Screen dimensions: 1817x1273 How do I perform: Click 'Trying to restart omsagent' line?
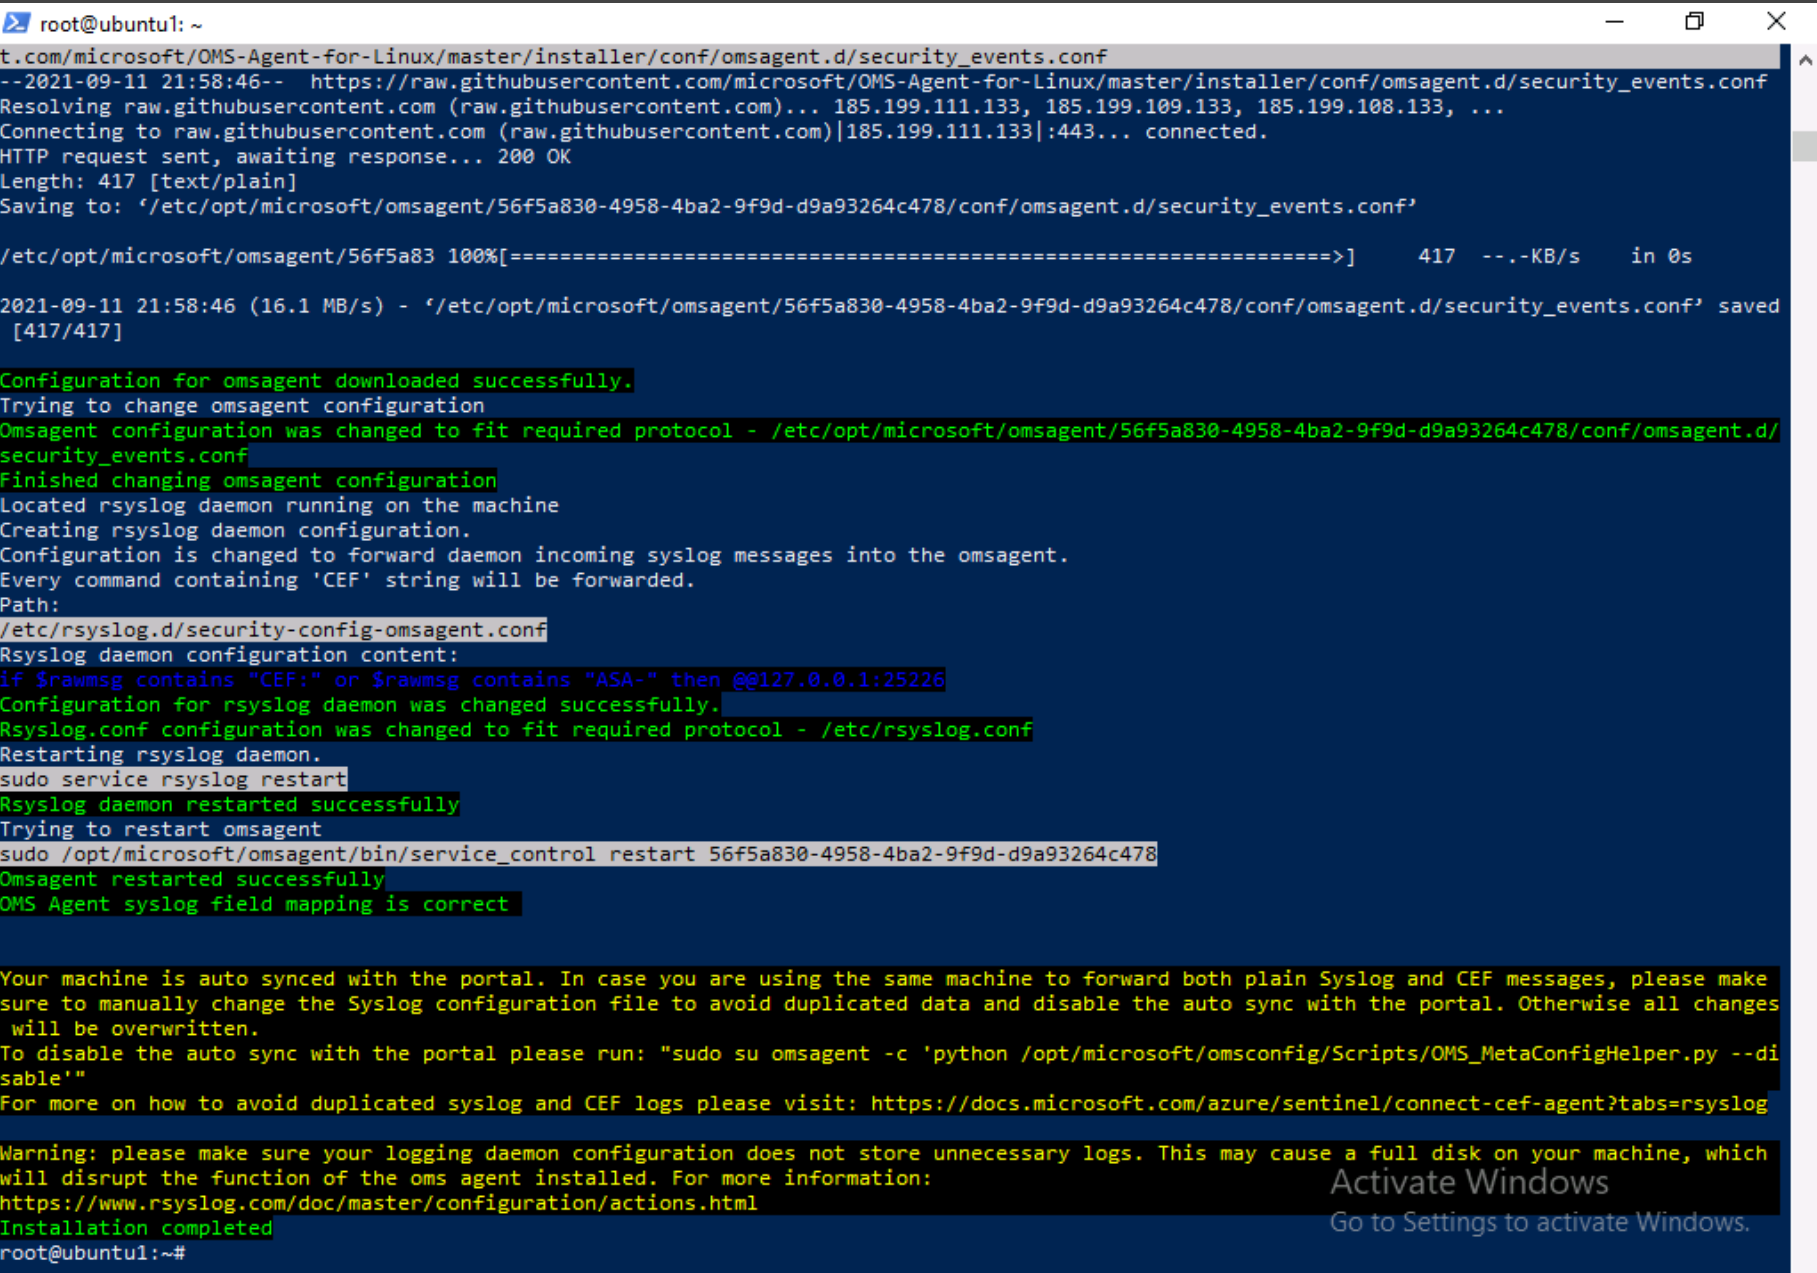click(161, 829)
